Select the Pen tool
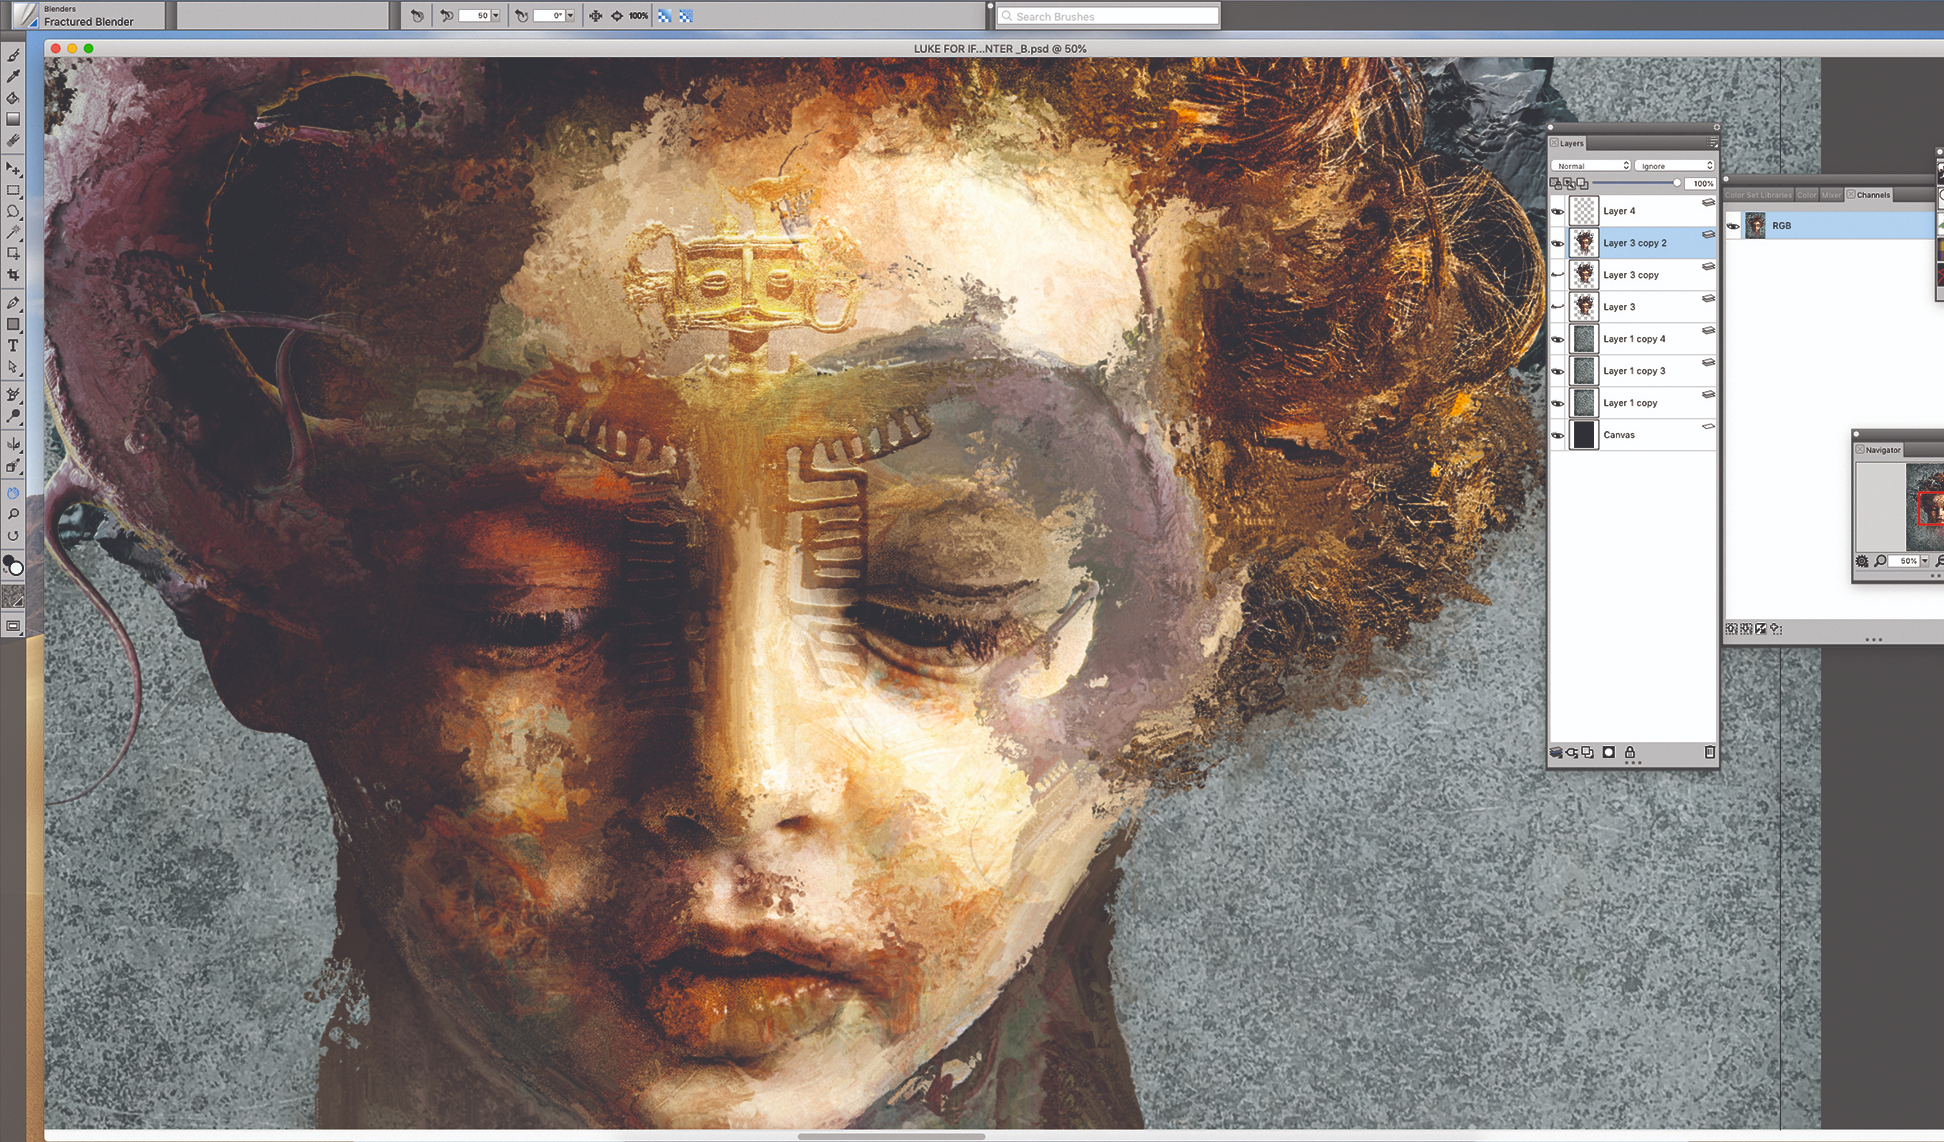 (x=13, y=302)
